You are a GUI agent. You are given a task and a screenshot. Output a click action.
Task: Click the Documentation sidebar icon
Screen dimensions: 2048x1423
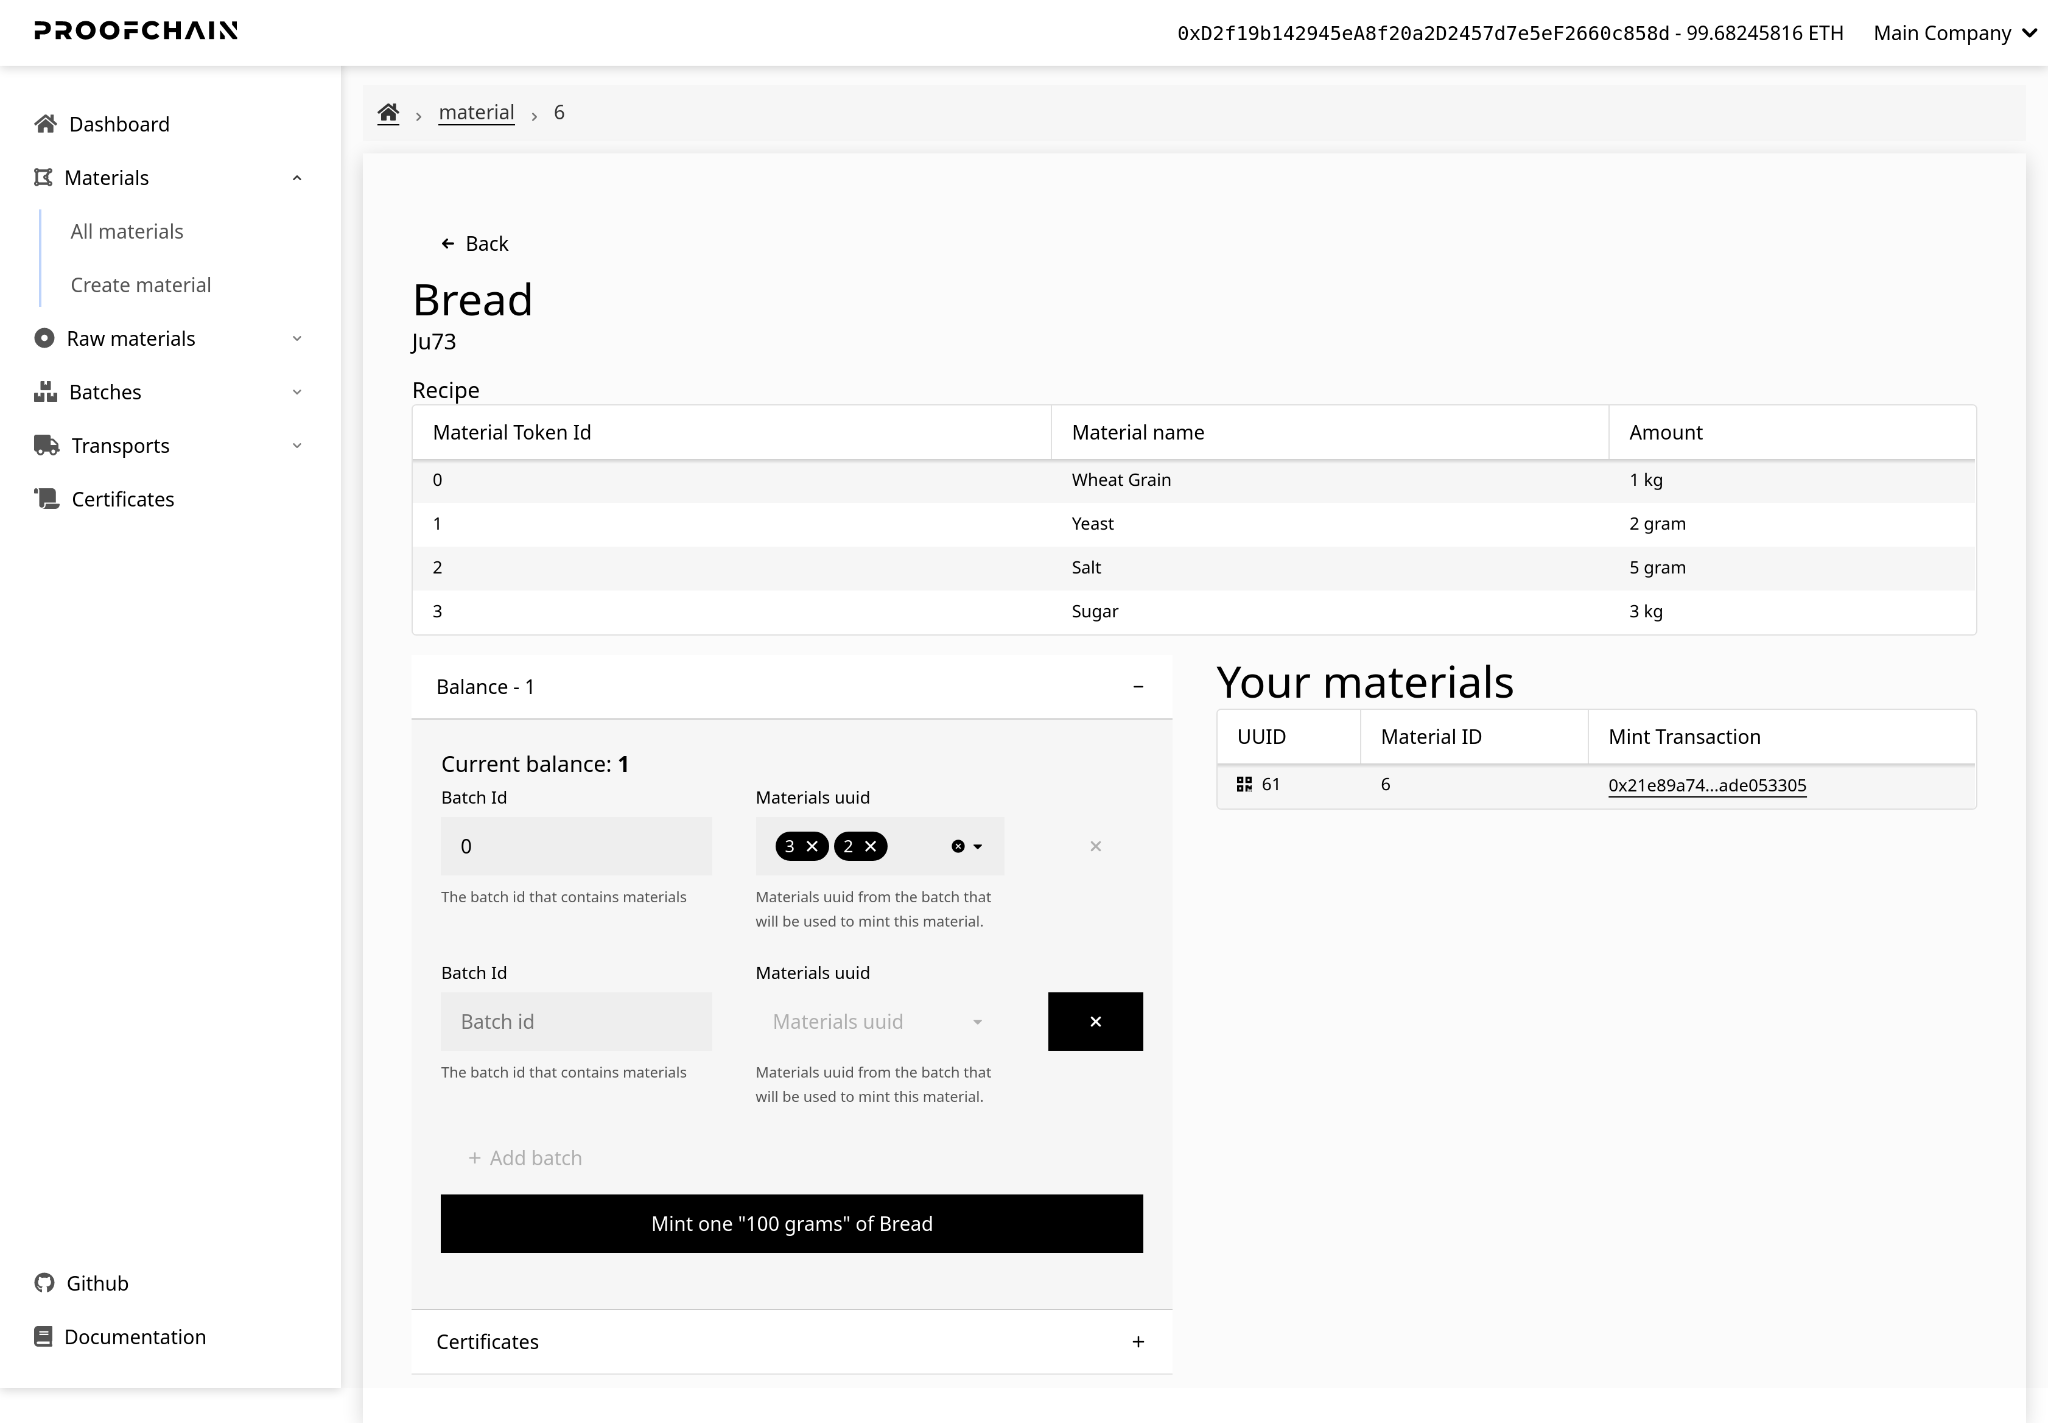(44, 1334)
